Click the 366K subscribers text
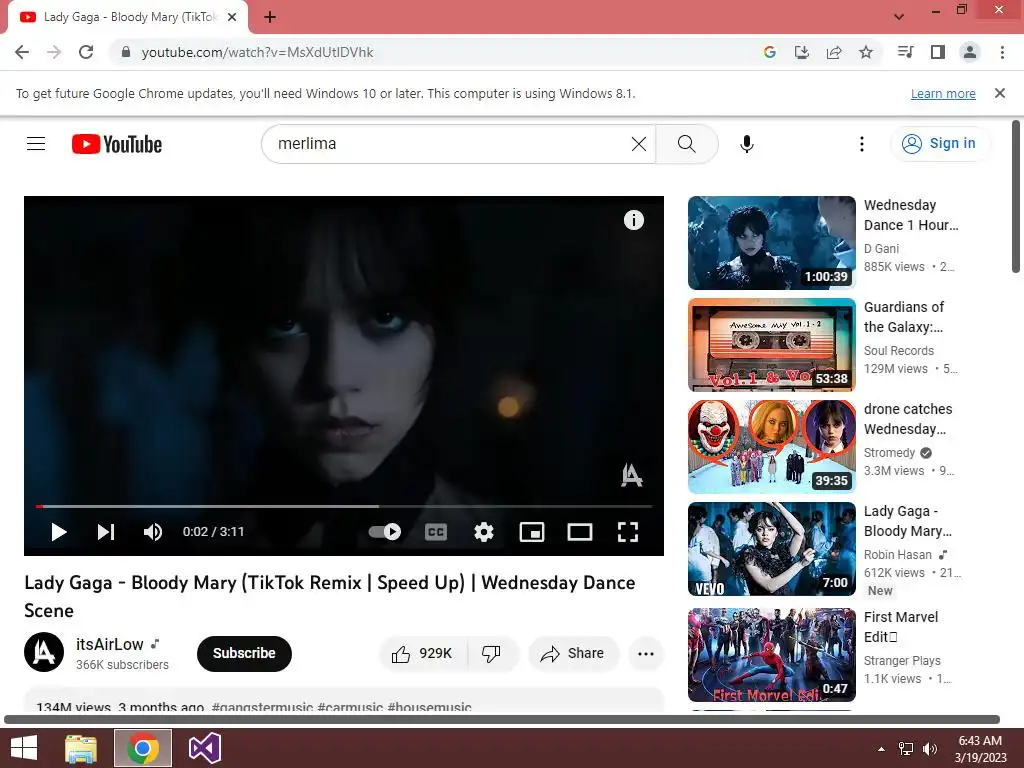 [122, 665]
